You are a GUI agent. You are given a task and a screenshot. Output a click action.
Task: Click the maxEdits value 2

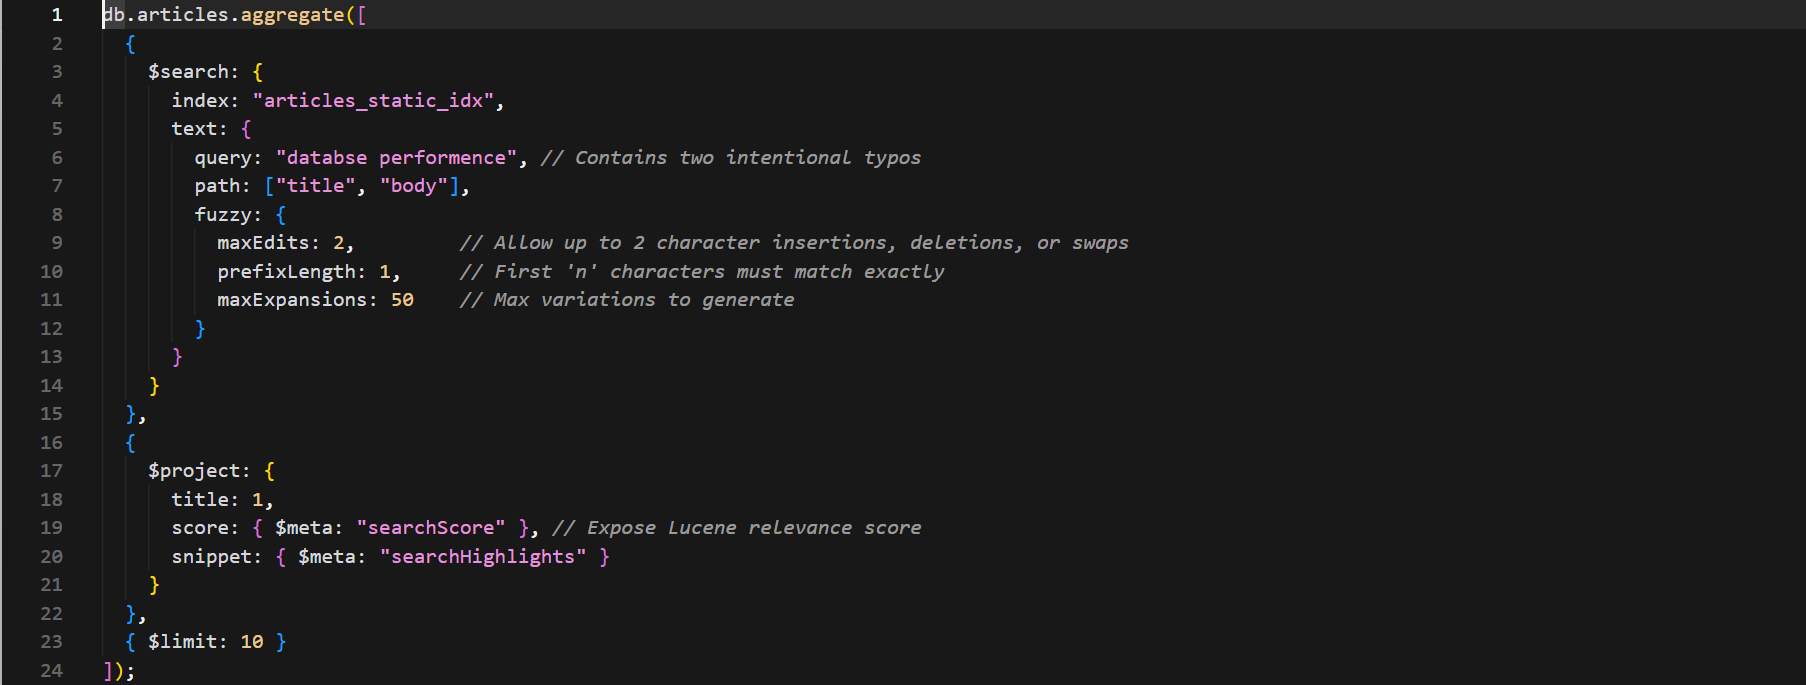[339, 243]
